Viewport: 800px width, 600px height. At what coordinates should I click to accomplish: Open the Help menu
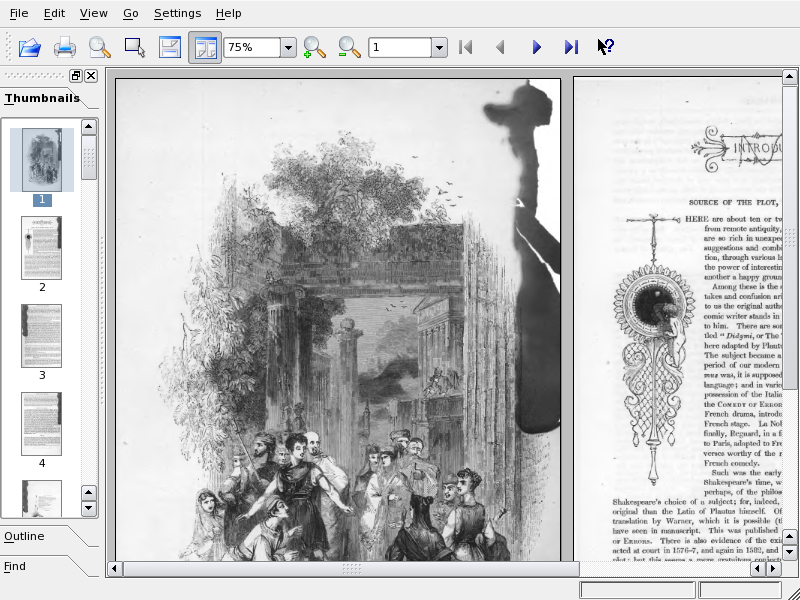[x=228, y=13]
